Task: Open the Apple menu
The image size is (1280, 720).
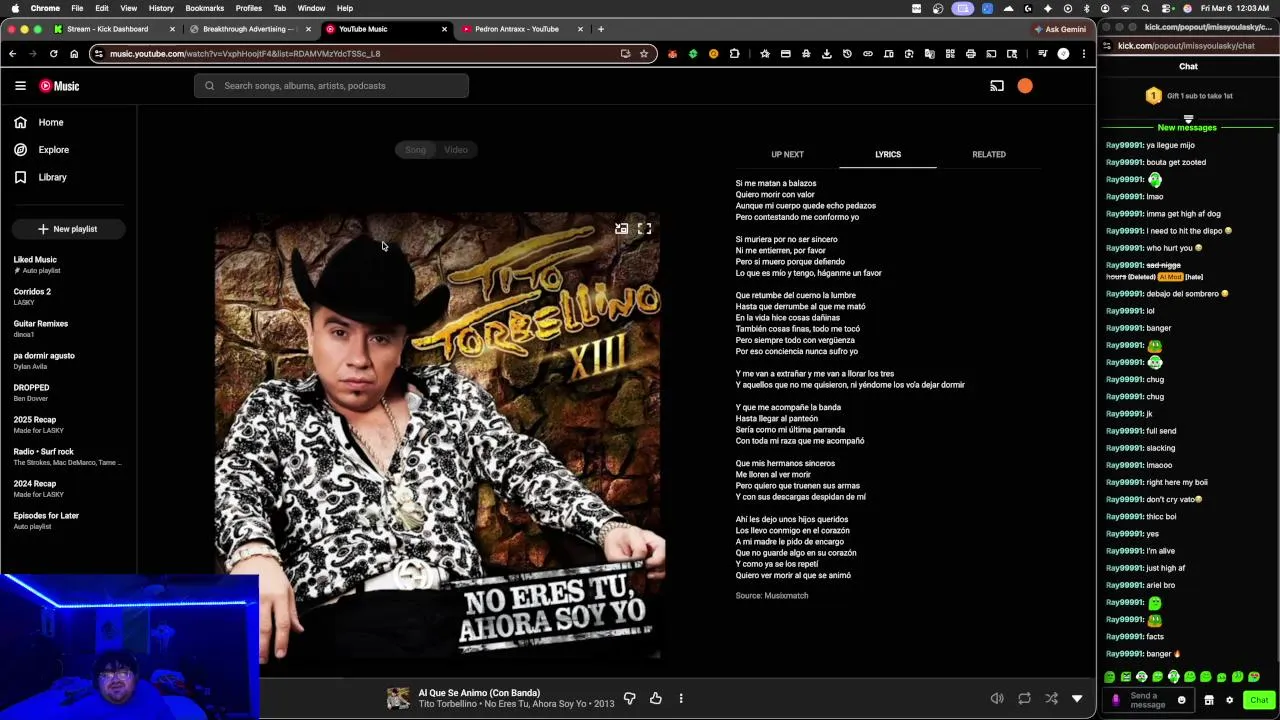Action: click(14, 8)
